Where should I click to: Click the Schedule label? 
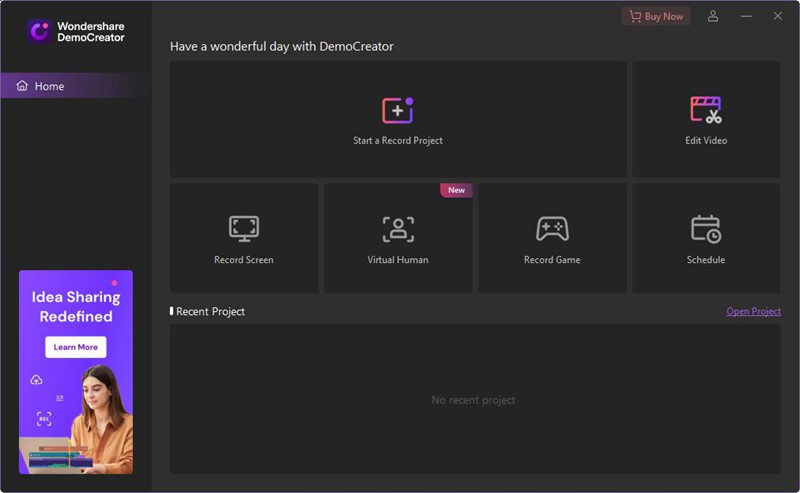(706, 260)
